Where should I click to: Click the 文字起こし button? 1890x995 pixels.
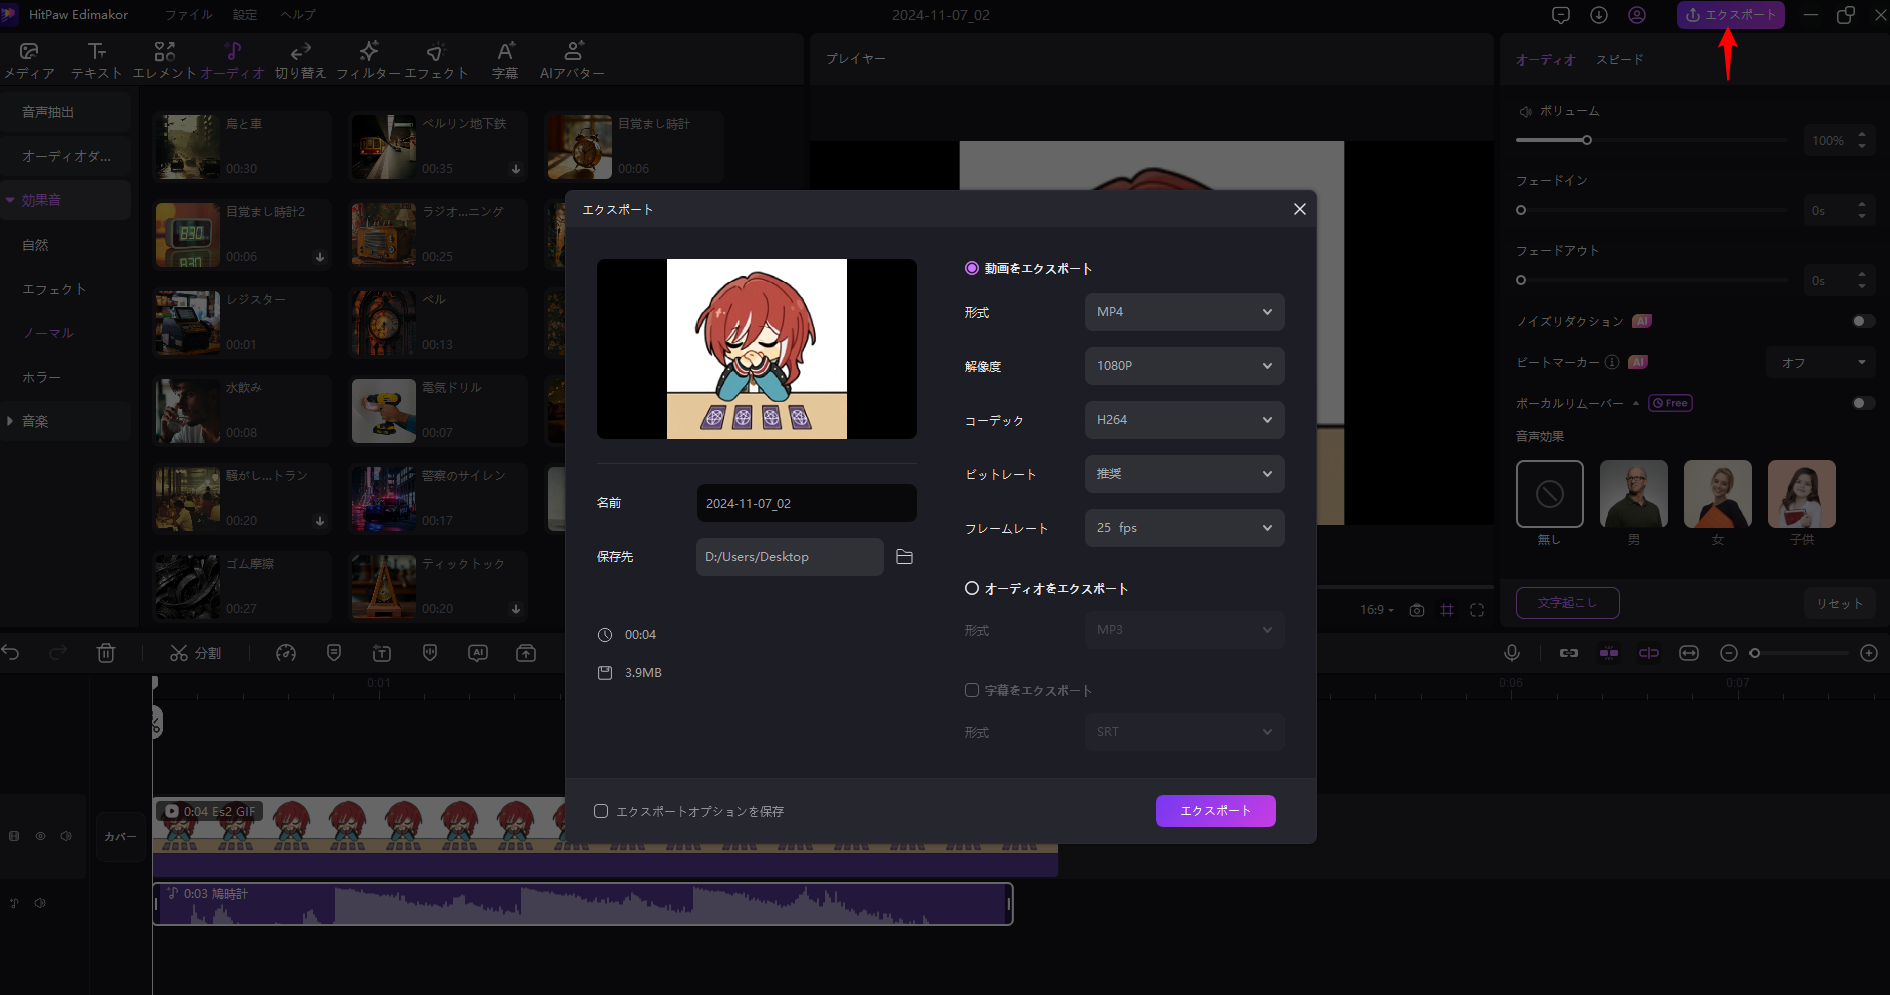[x=1567, y=603]
